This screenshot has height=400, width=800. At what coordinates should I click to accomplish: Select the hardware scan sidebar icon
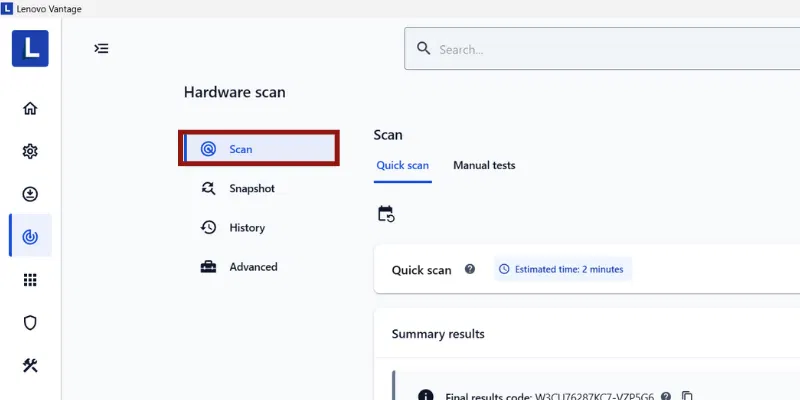click(30, 237)
